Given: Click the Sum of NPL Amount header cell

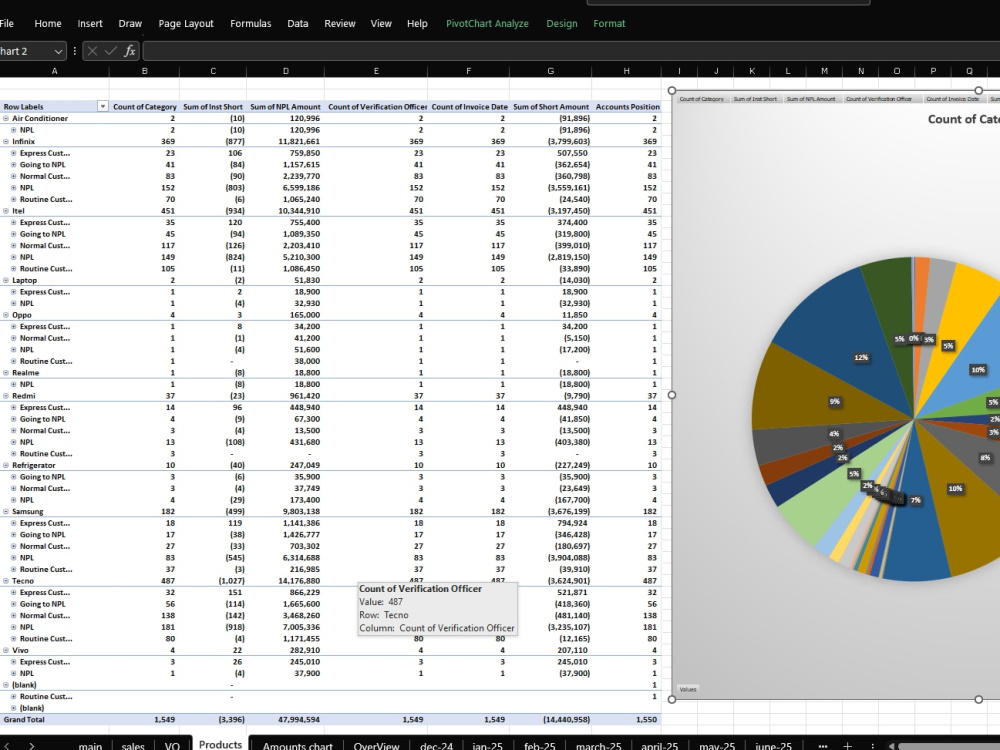Looking at the screenshot, I should coord(285,107).
